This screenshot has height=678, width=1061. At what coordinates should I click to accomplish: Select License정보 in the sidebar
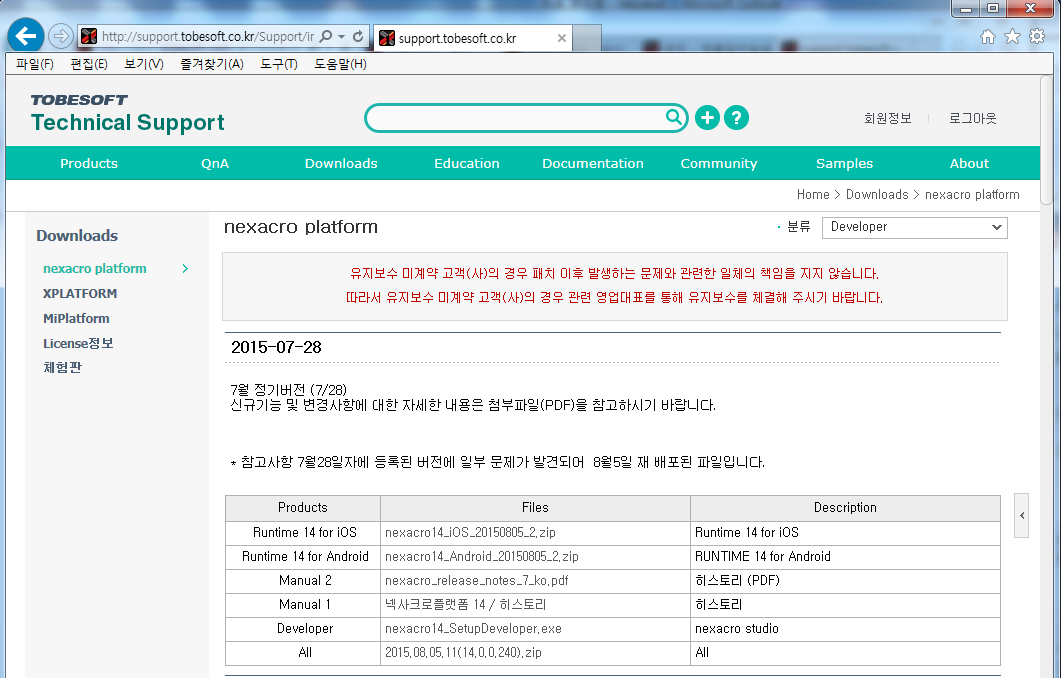click(78, 343)
